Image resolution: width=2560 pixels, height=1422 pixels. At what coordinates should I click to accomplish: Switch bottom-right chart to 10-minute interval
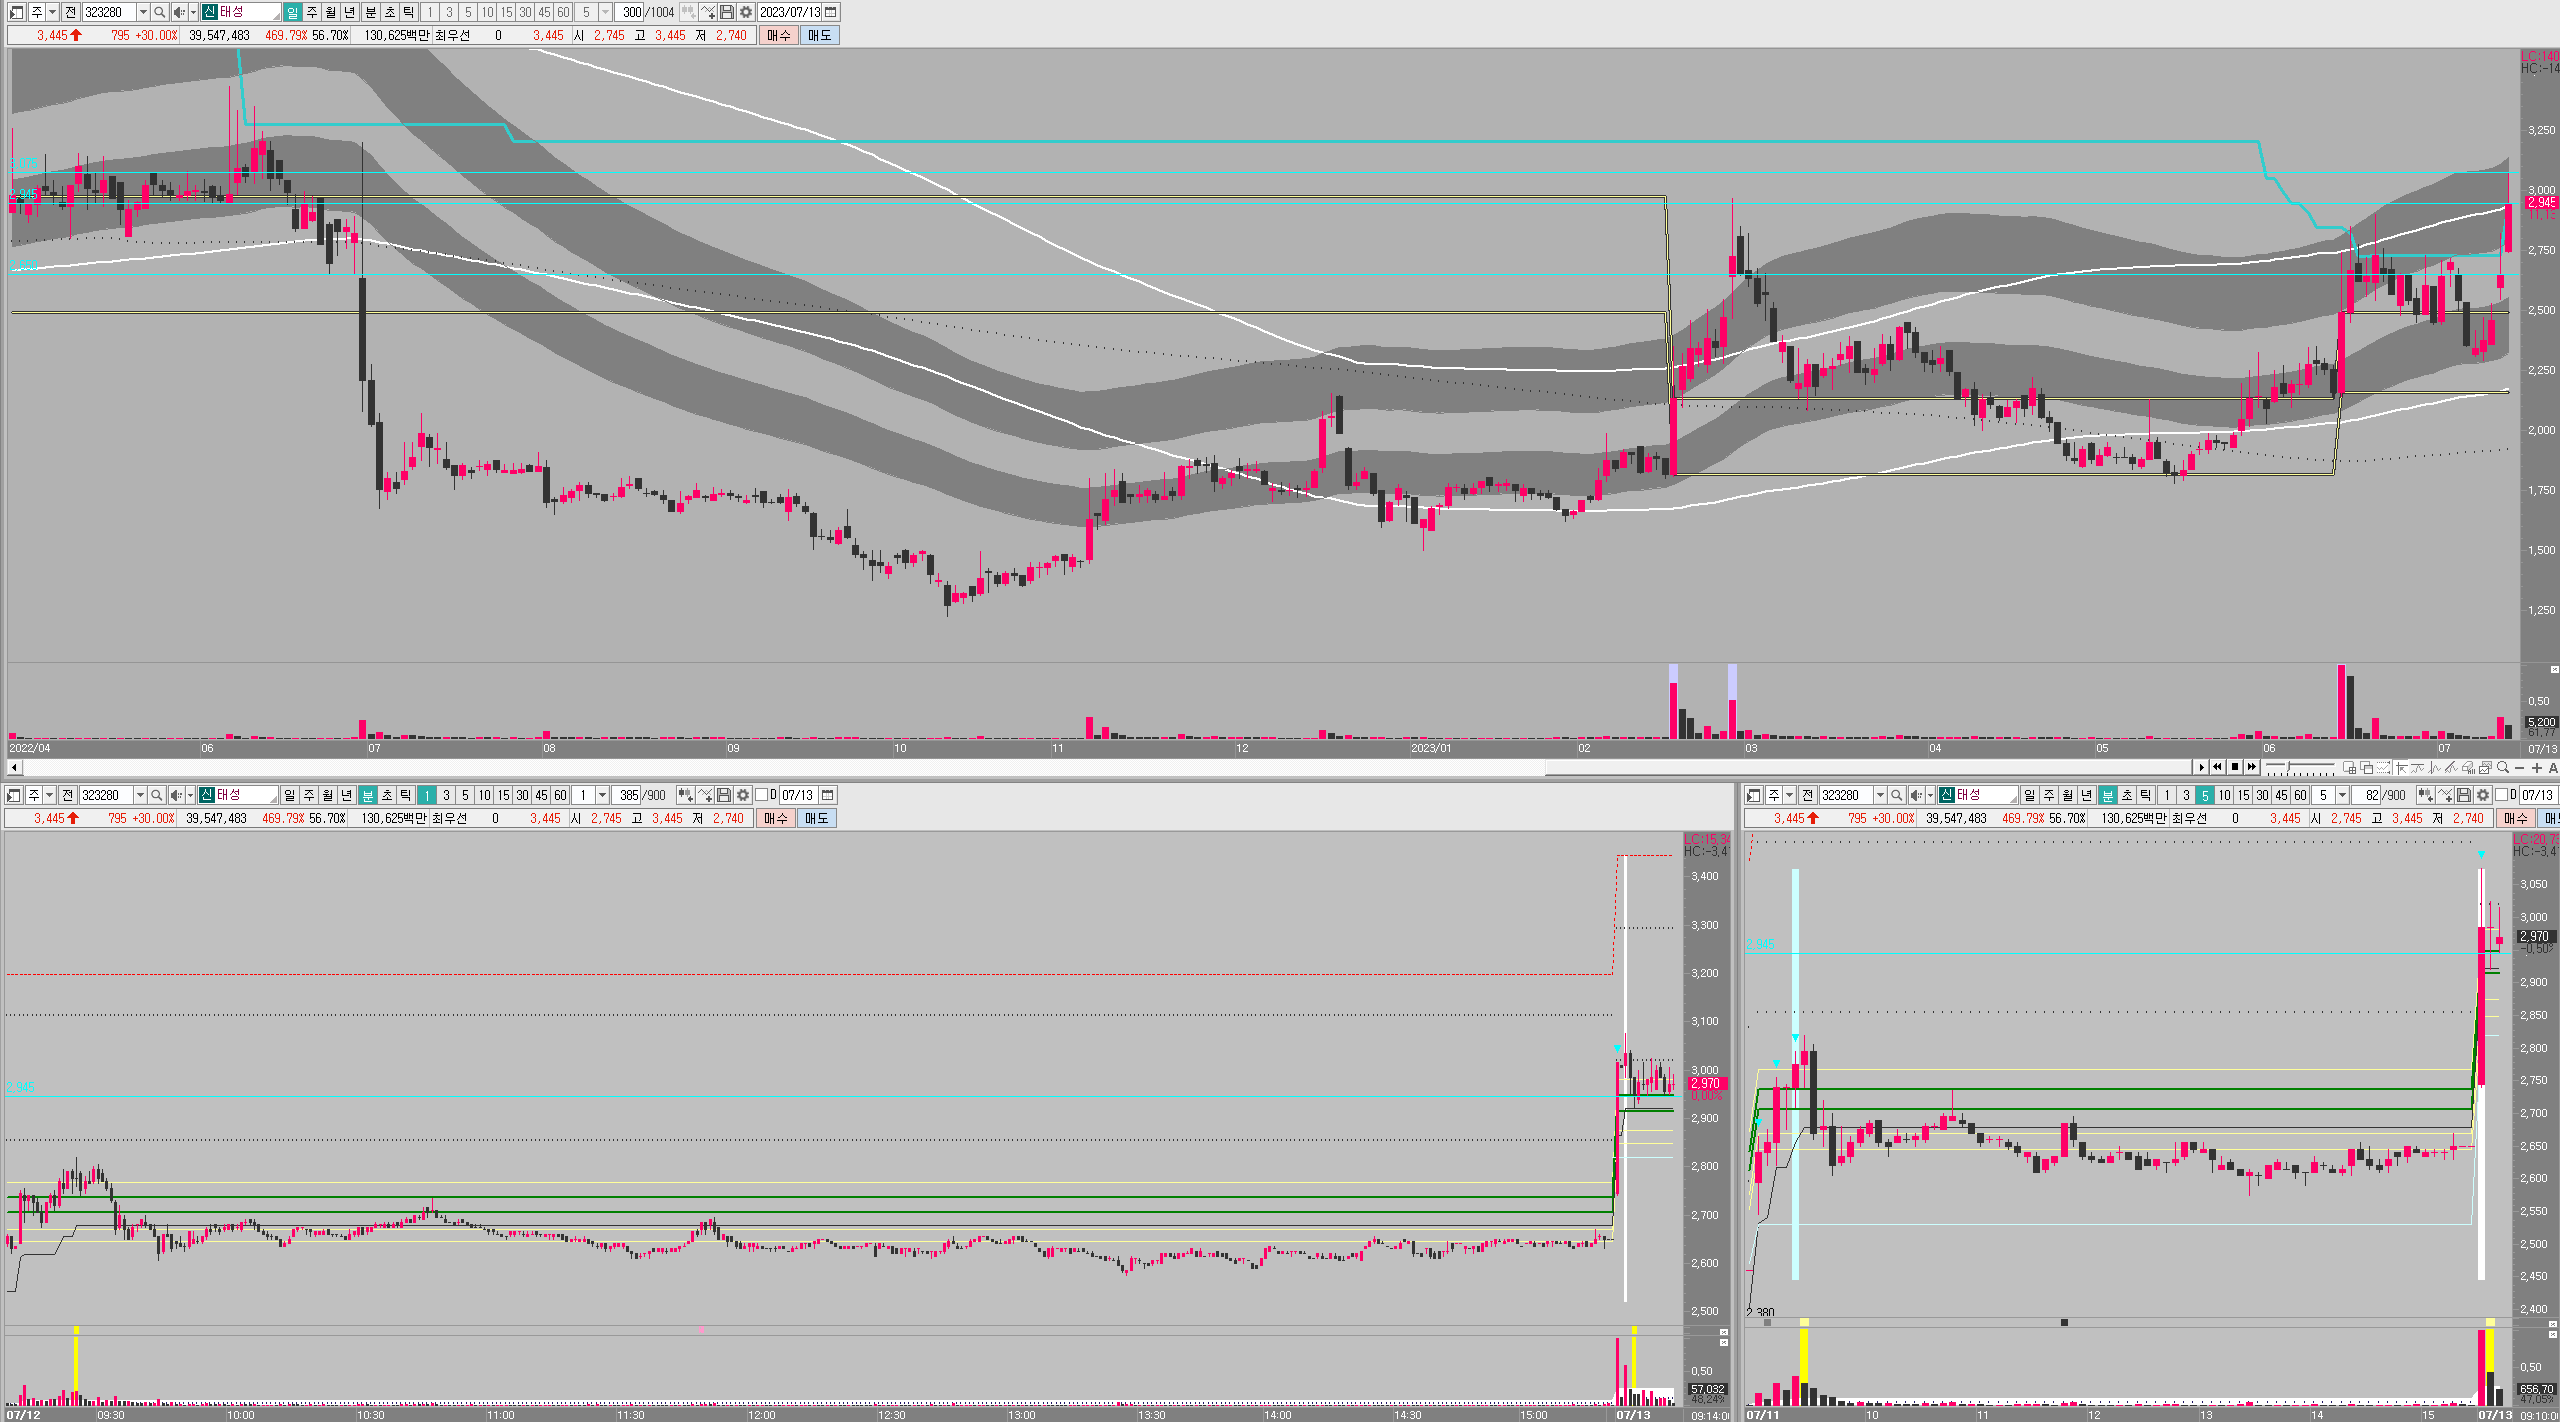point(2224,795)
